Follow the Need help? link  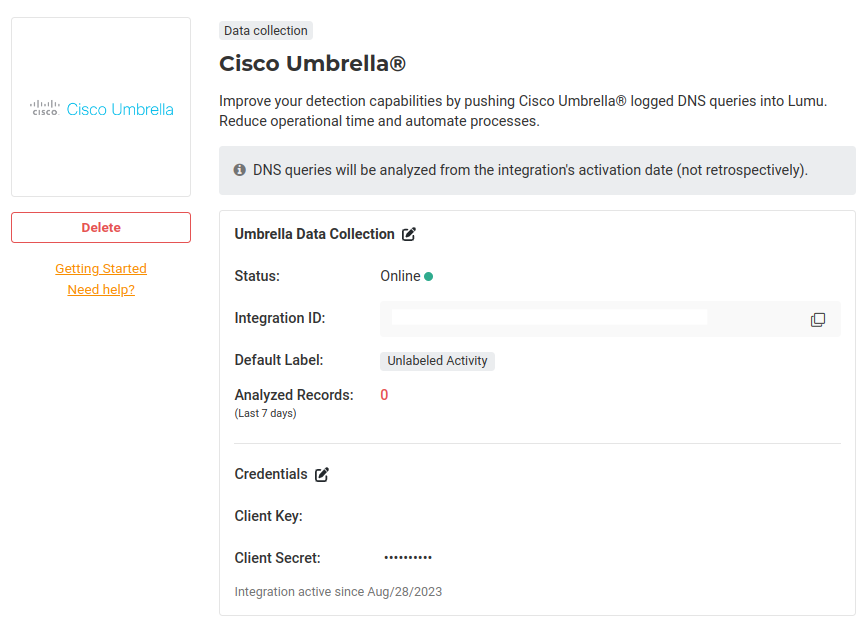(x=101, y=290)
